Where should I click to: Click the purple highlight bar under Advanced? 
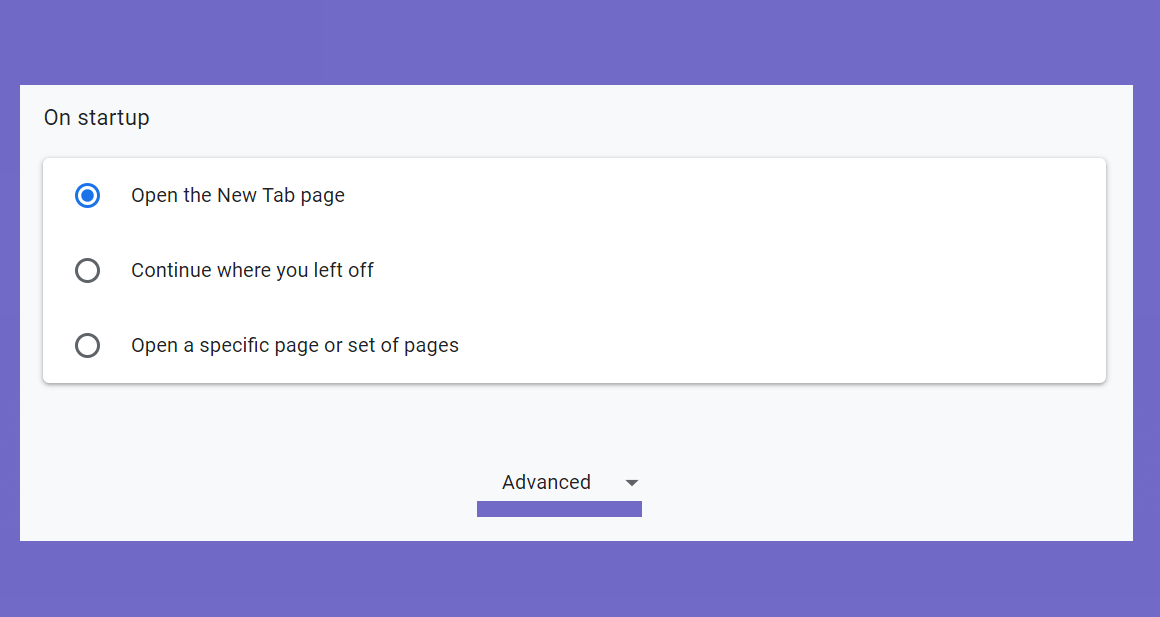click(x=559, y=509)
